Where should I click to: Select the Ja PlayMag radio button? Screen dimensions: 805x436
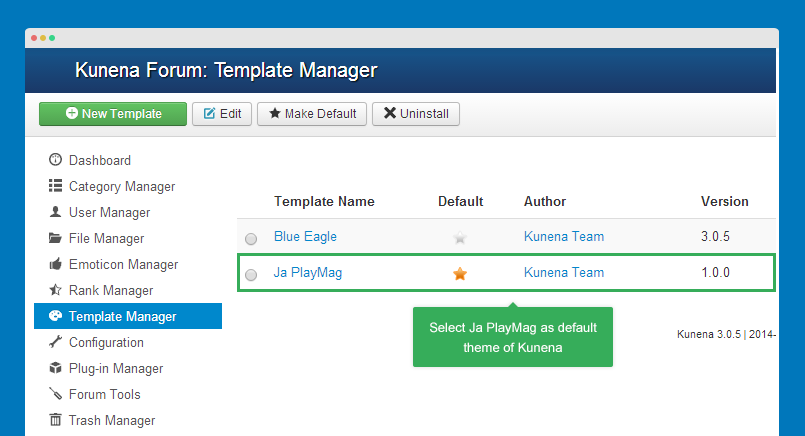click(x=251, y=275)
